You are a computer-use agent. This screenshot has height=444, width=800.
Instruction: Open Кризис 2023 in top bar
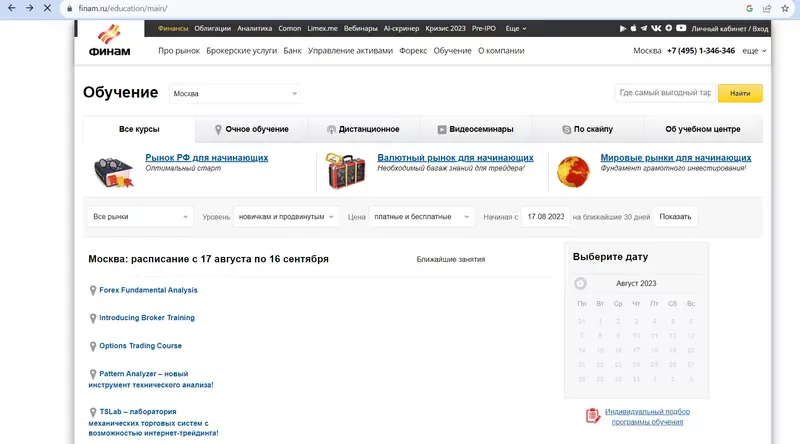coord(445,29)
